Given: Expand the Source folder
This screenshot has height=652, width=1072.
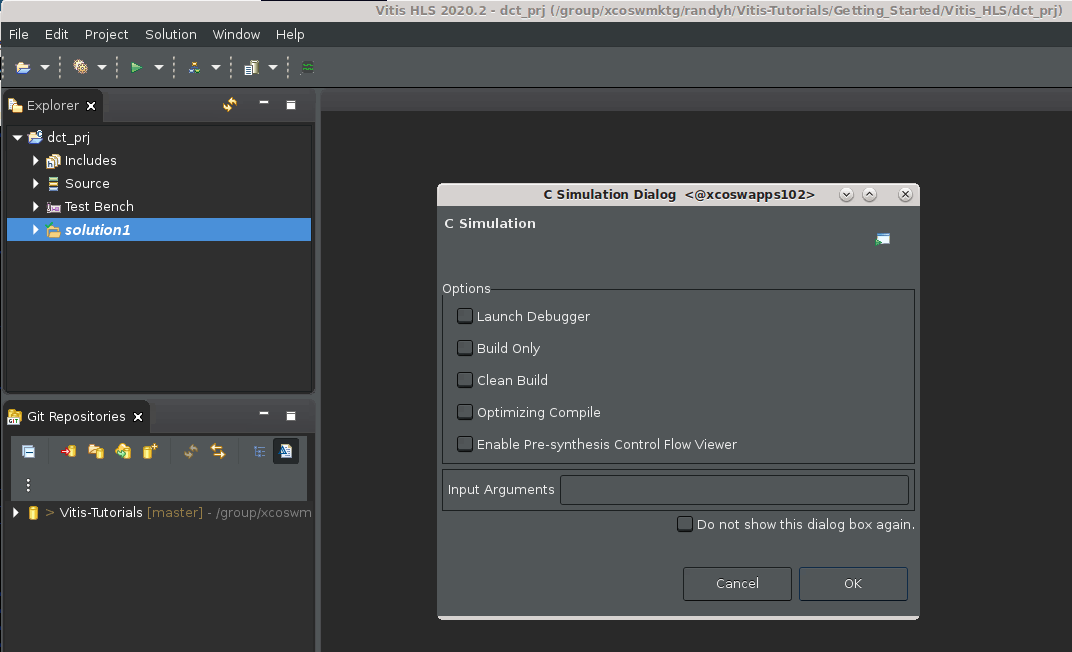Looking at the screenshot, I should [36, 183].
